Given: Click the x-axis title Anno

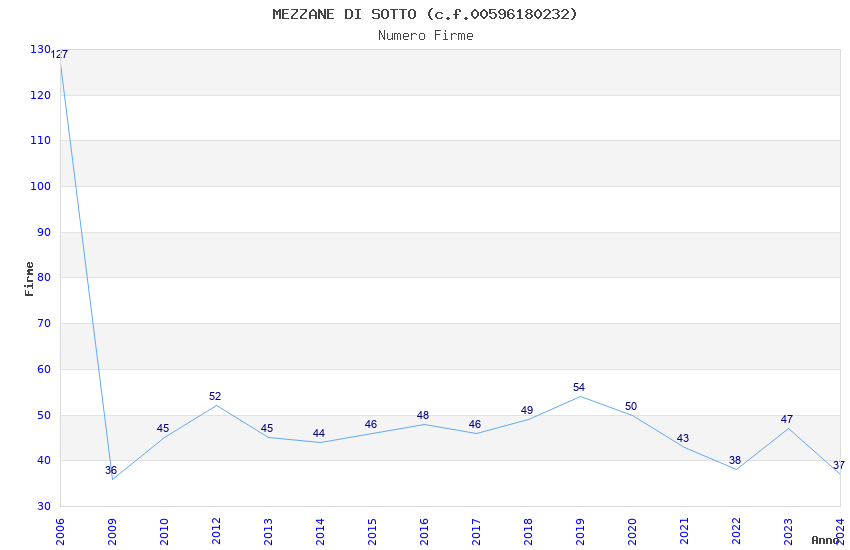Looking at the screenshot, I should (825, 540).
